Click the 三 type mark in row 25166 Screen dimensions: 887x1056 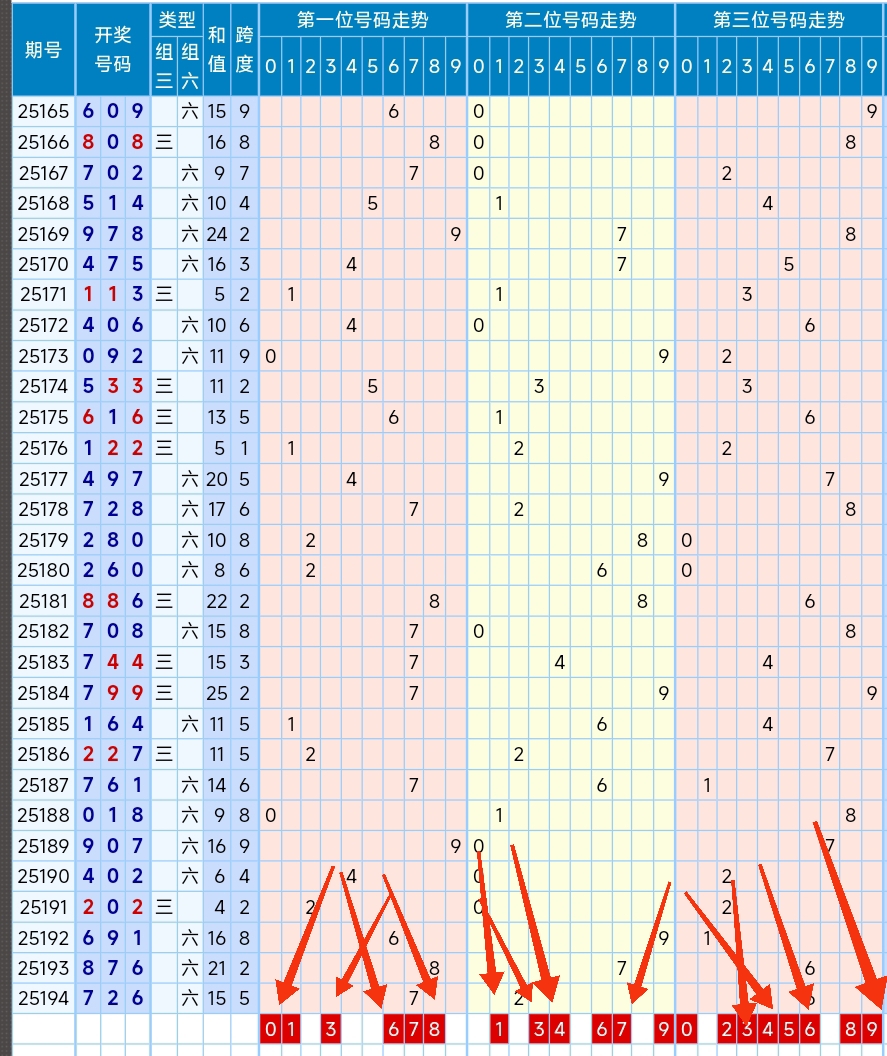point(164,142)
